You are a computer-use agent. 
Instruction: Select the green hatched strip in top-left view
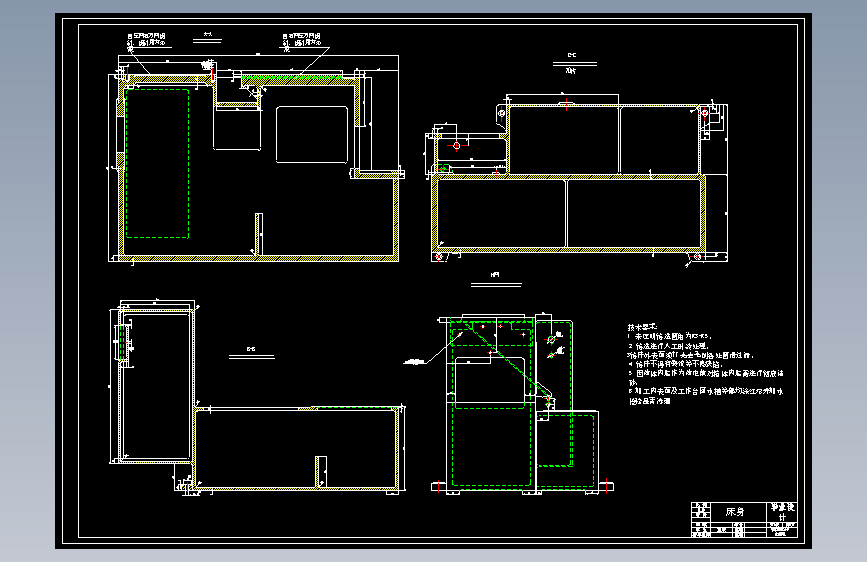pyautogui.click(x=291, y=79)
